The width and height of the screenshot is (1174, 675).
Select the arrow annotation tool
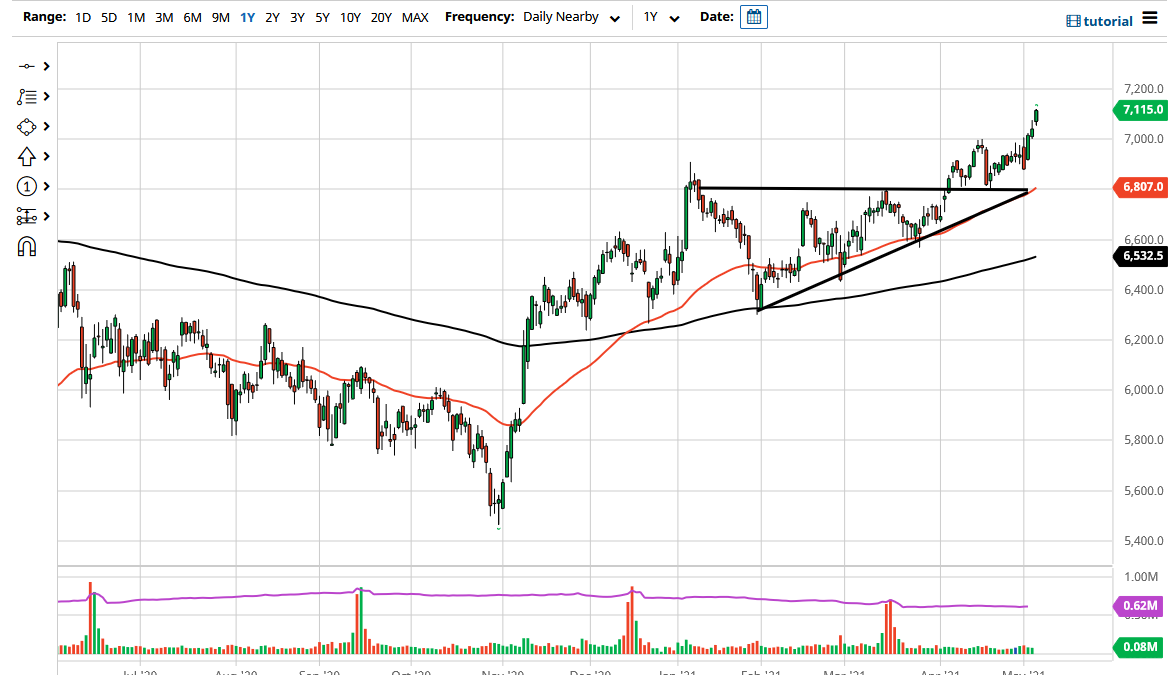coord(27,156)
